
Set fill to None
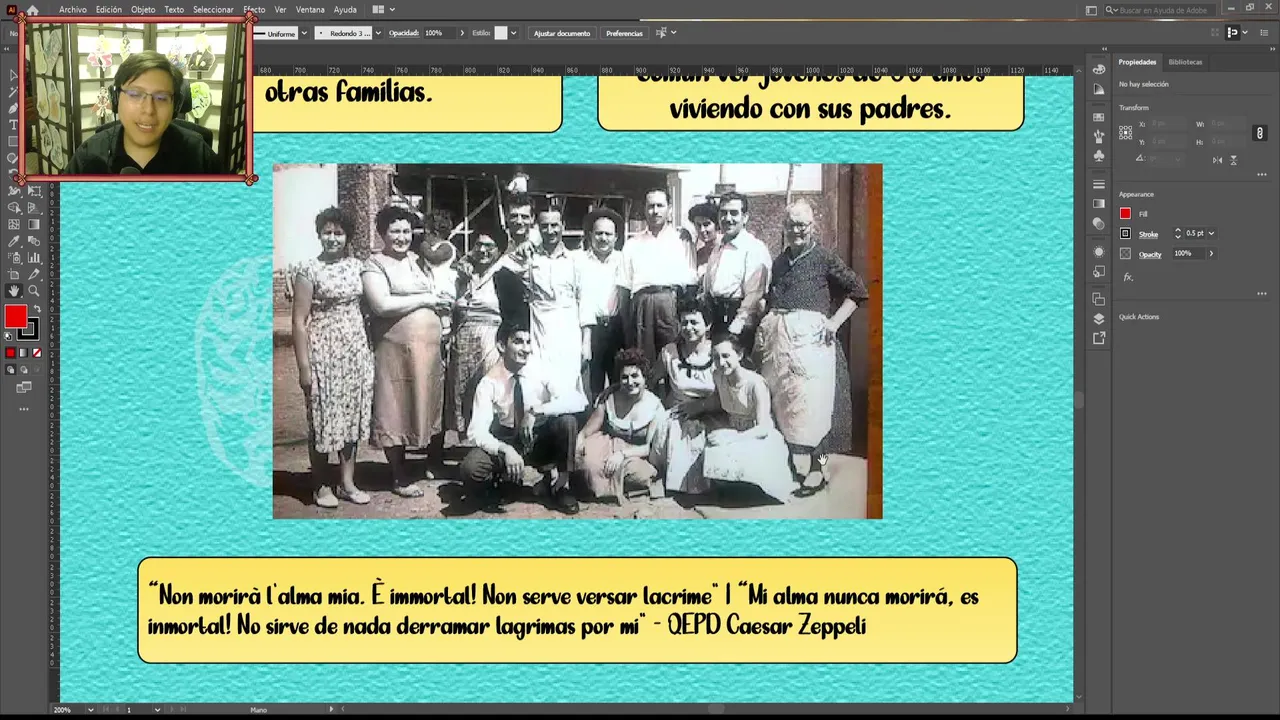pos(37,352)
